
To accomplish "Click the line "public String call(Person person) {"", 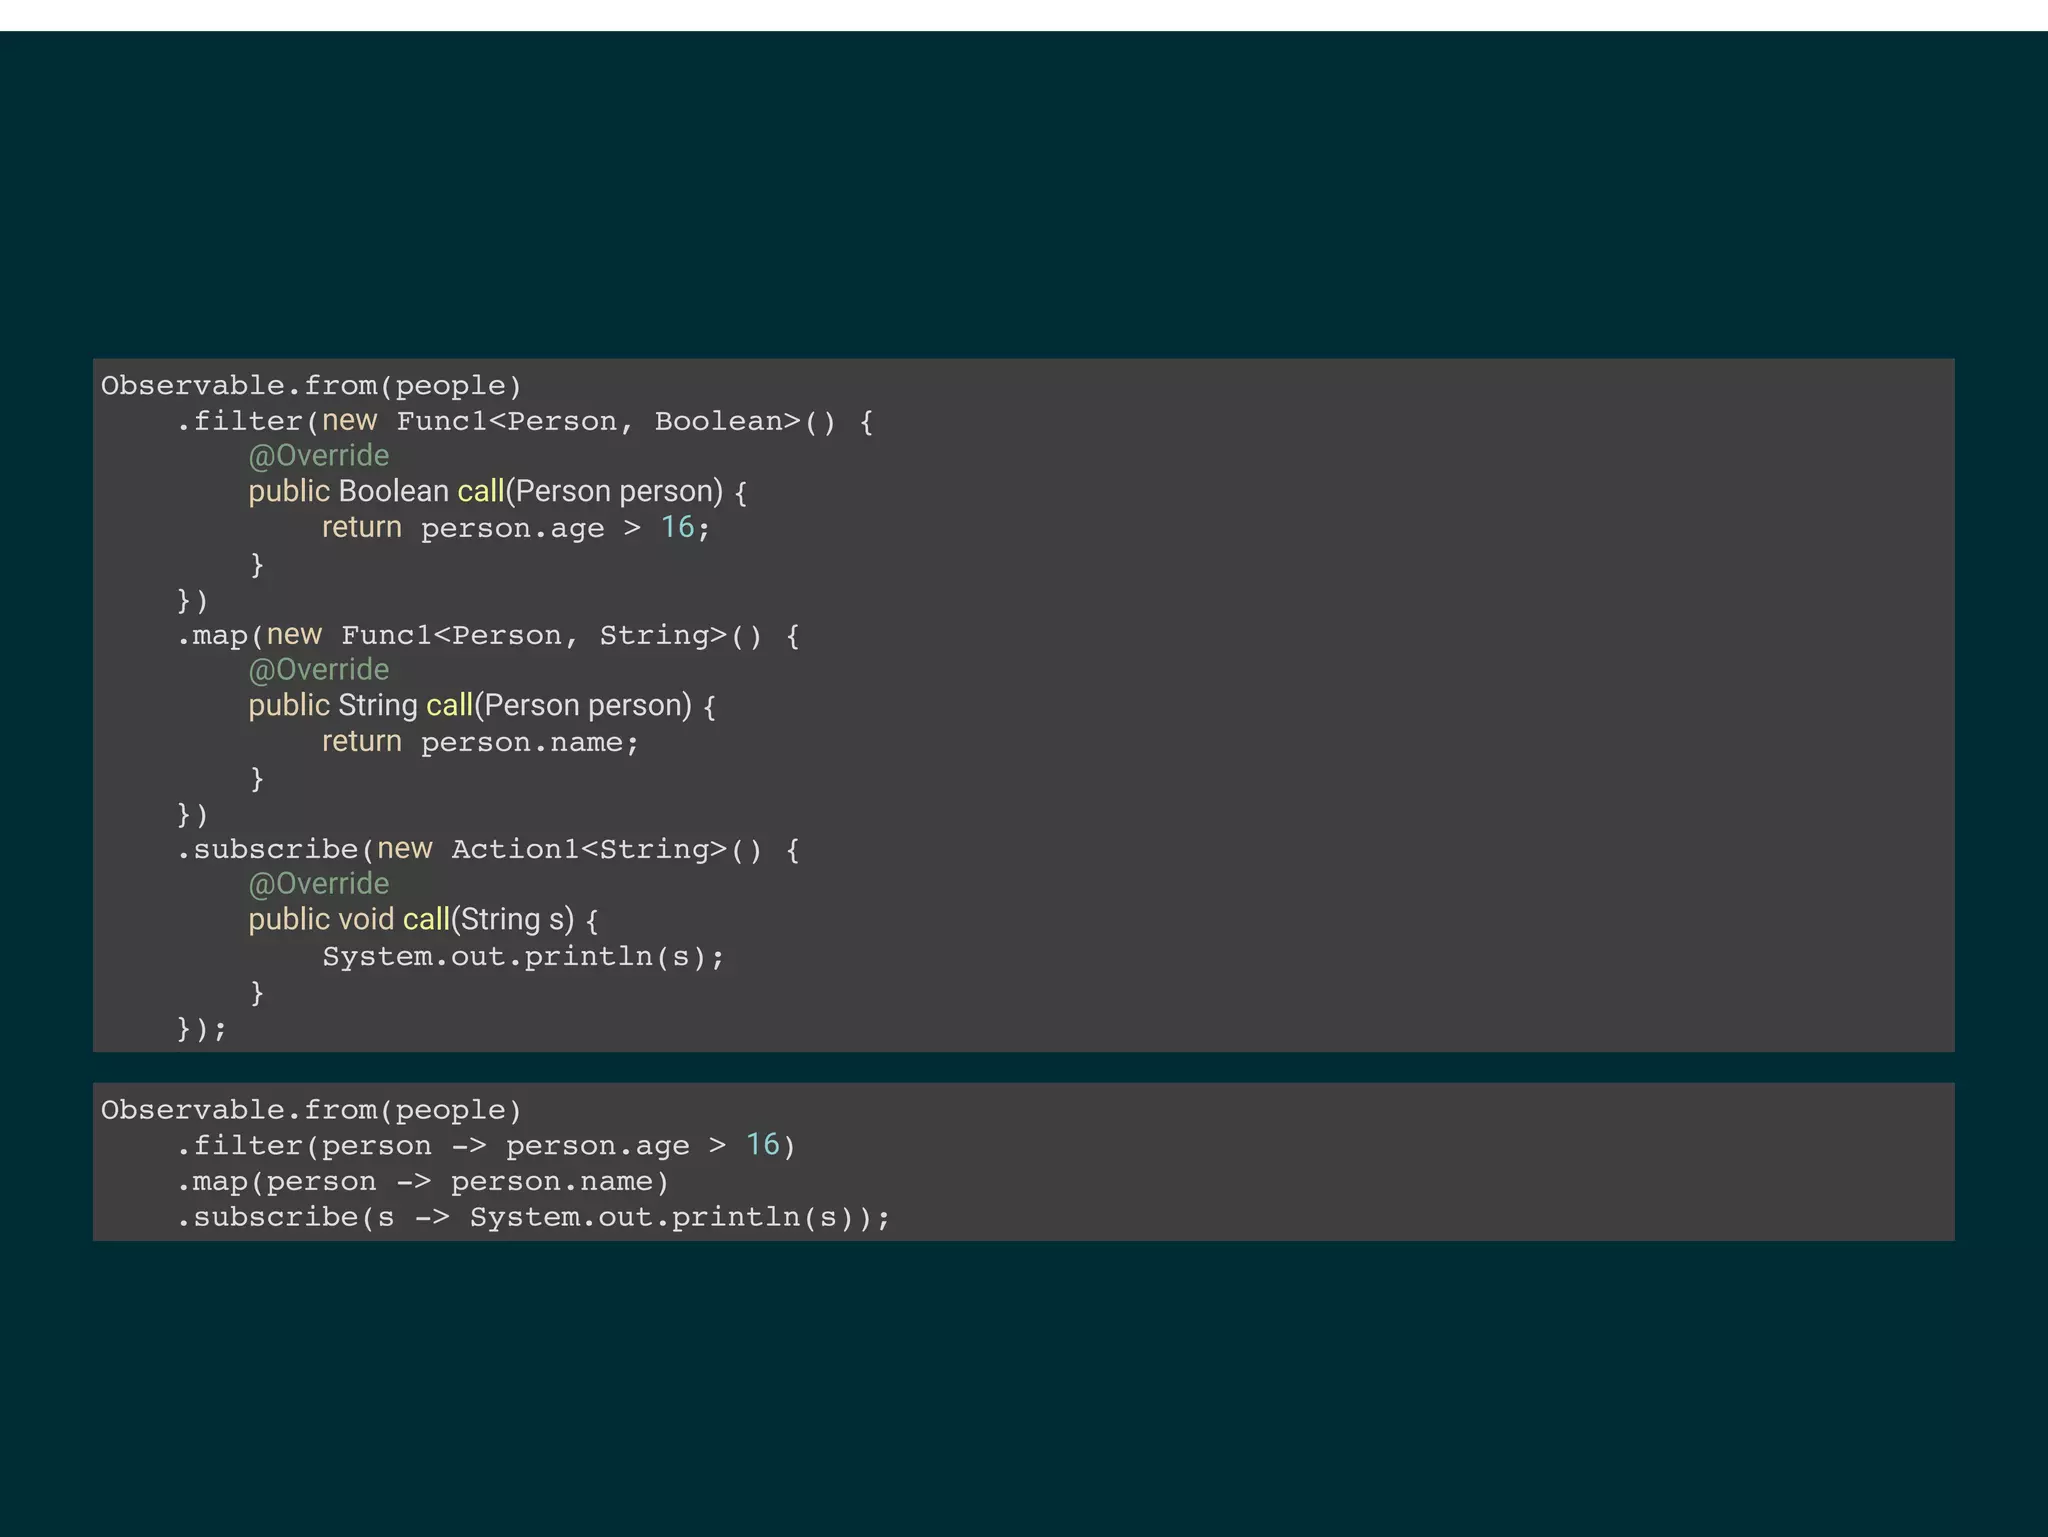I will pyautogui.click(x=482, y=705).
